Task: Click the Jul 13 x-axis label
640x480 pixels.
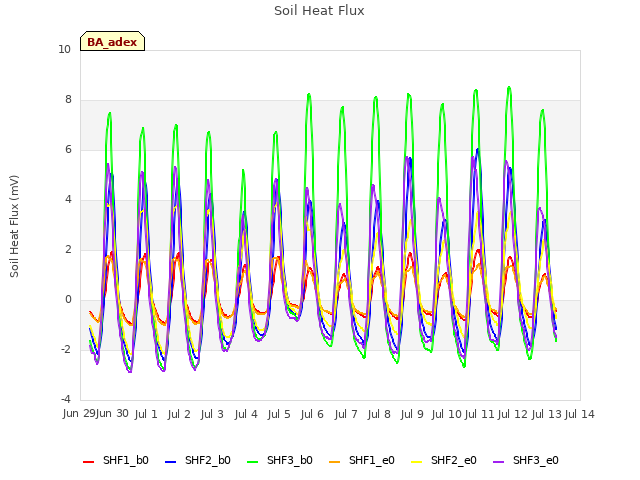Action: (547, 414)
